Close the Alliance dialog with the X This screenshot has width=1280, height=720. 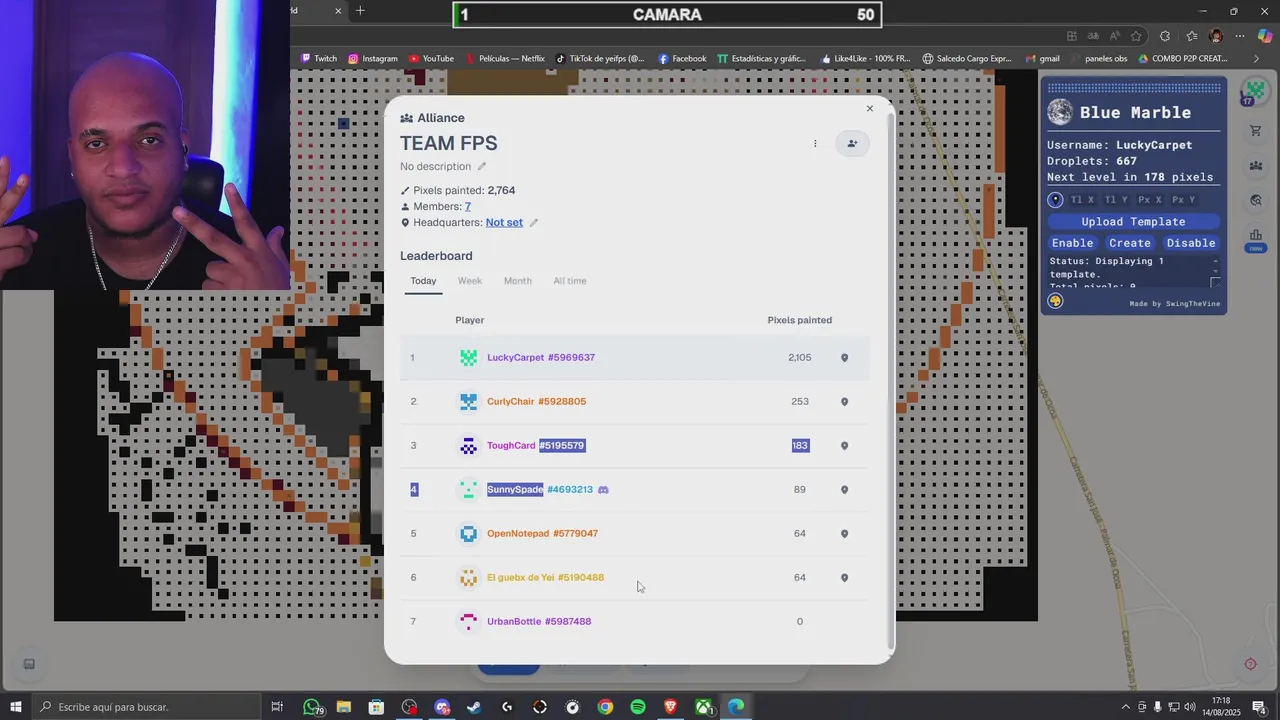coord(869,109)
